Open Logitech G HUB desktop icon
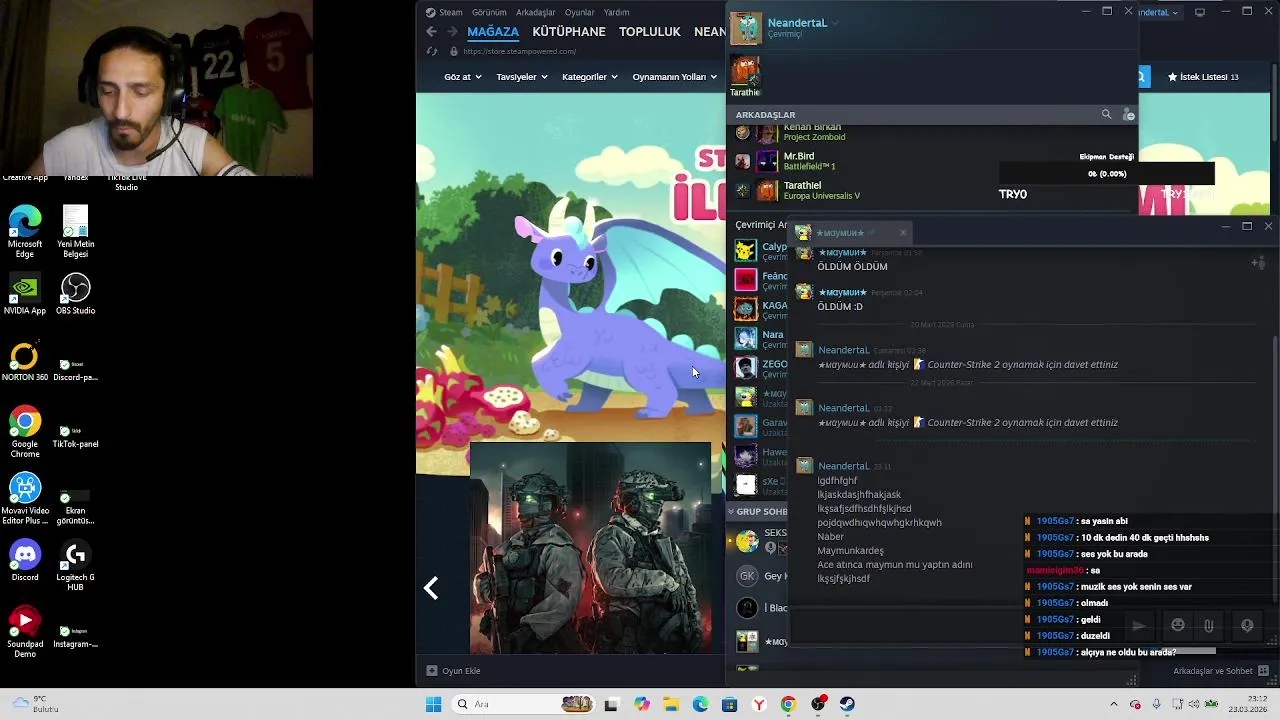The height and width of the screenshot is (720, 1280). tap(75, 566)
